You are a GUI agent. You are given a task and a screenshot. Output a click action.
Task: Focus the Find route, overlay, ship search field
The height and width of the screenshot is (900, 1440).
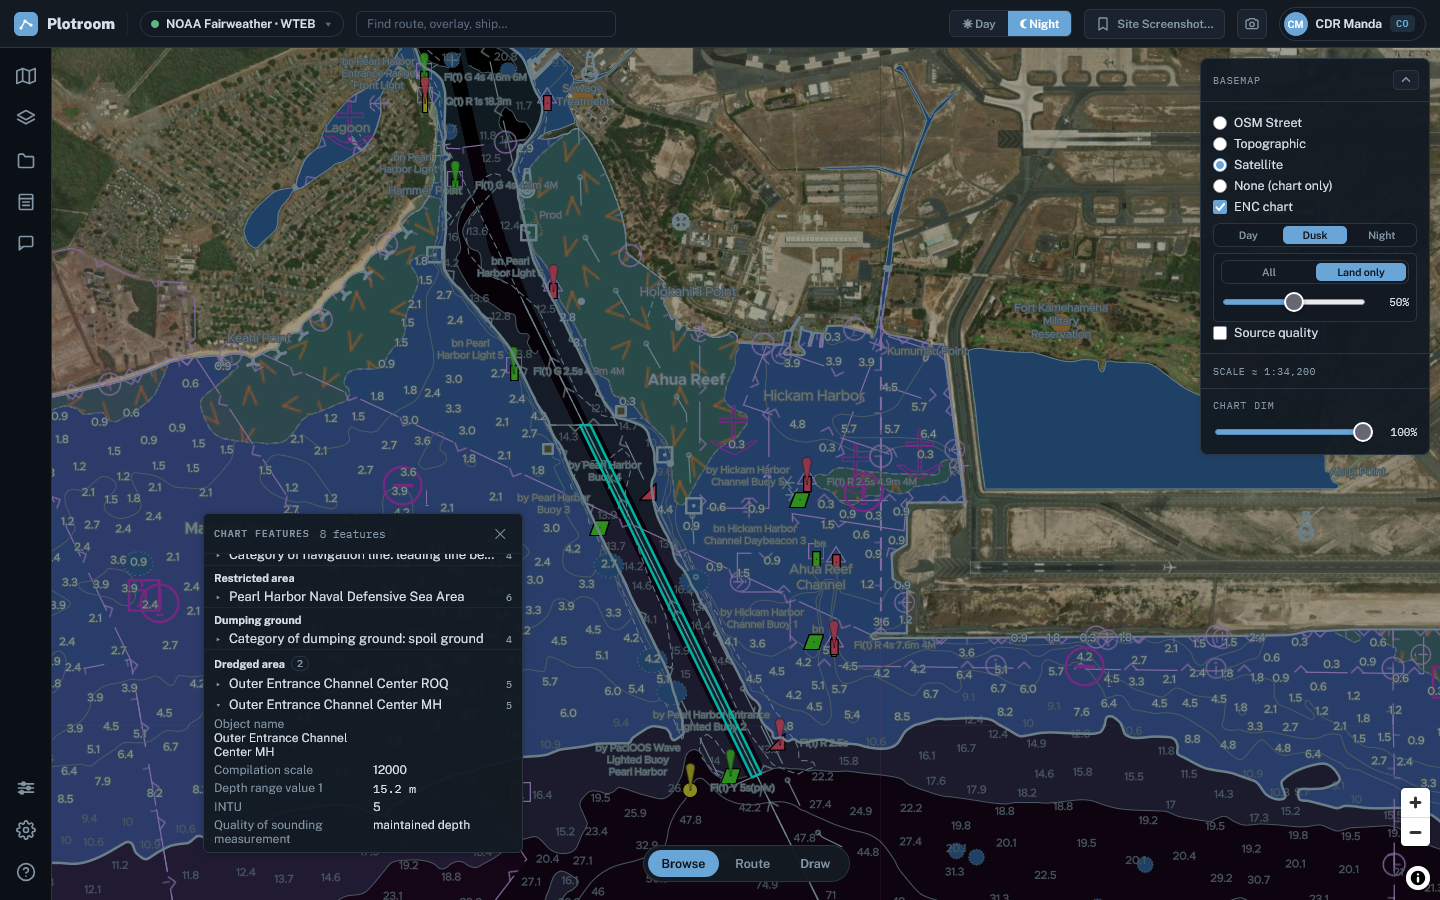[486, 24]
